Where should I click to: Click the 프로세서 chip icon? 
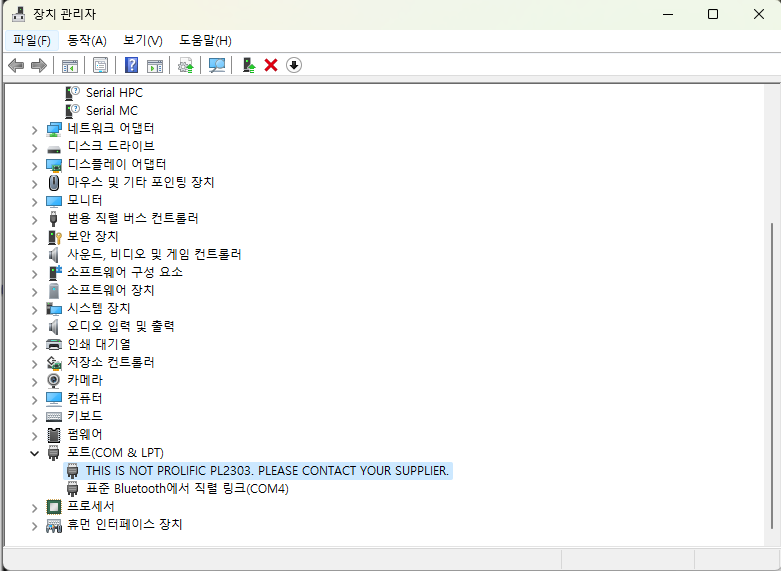point(54,507)
